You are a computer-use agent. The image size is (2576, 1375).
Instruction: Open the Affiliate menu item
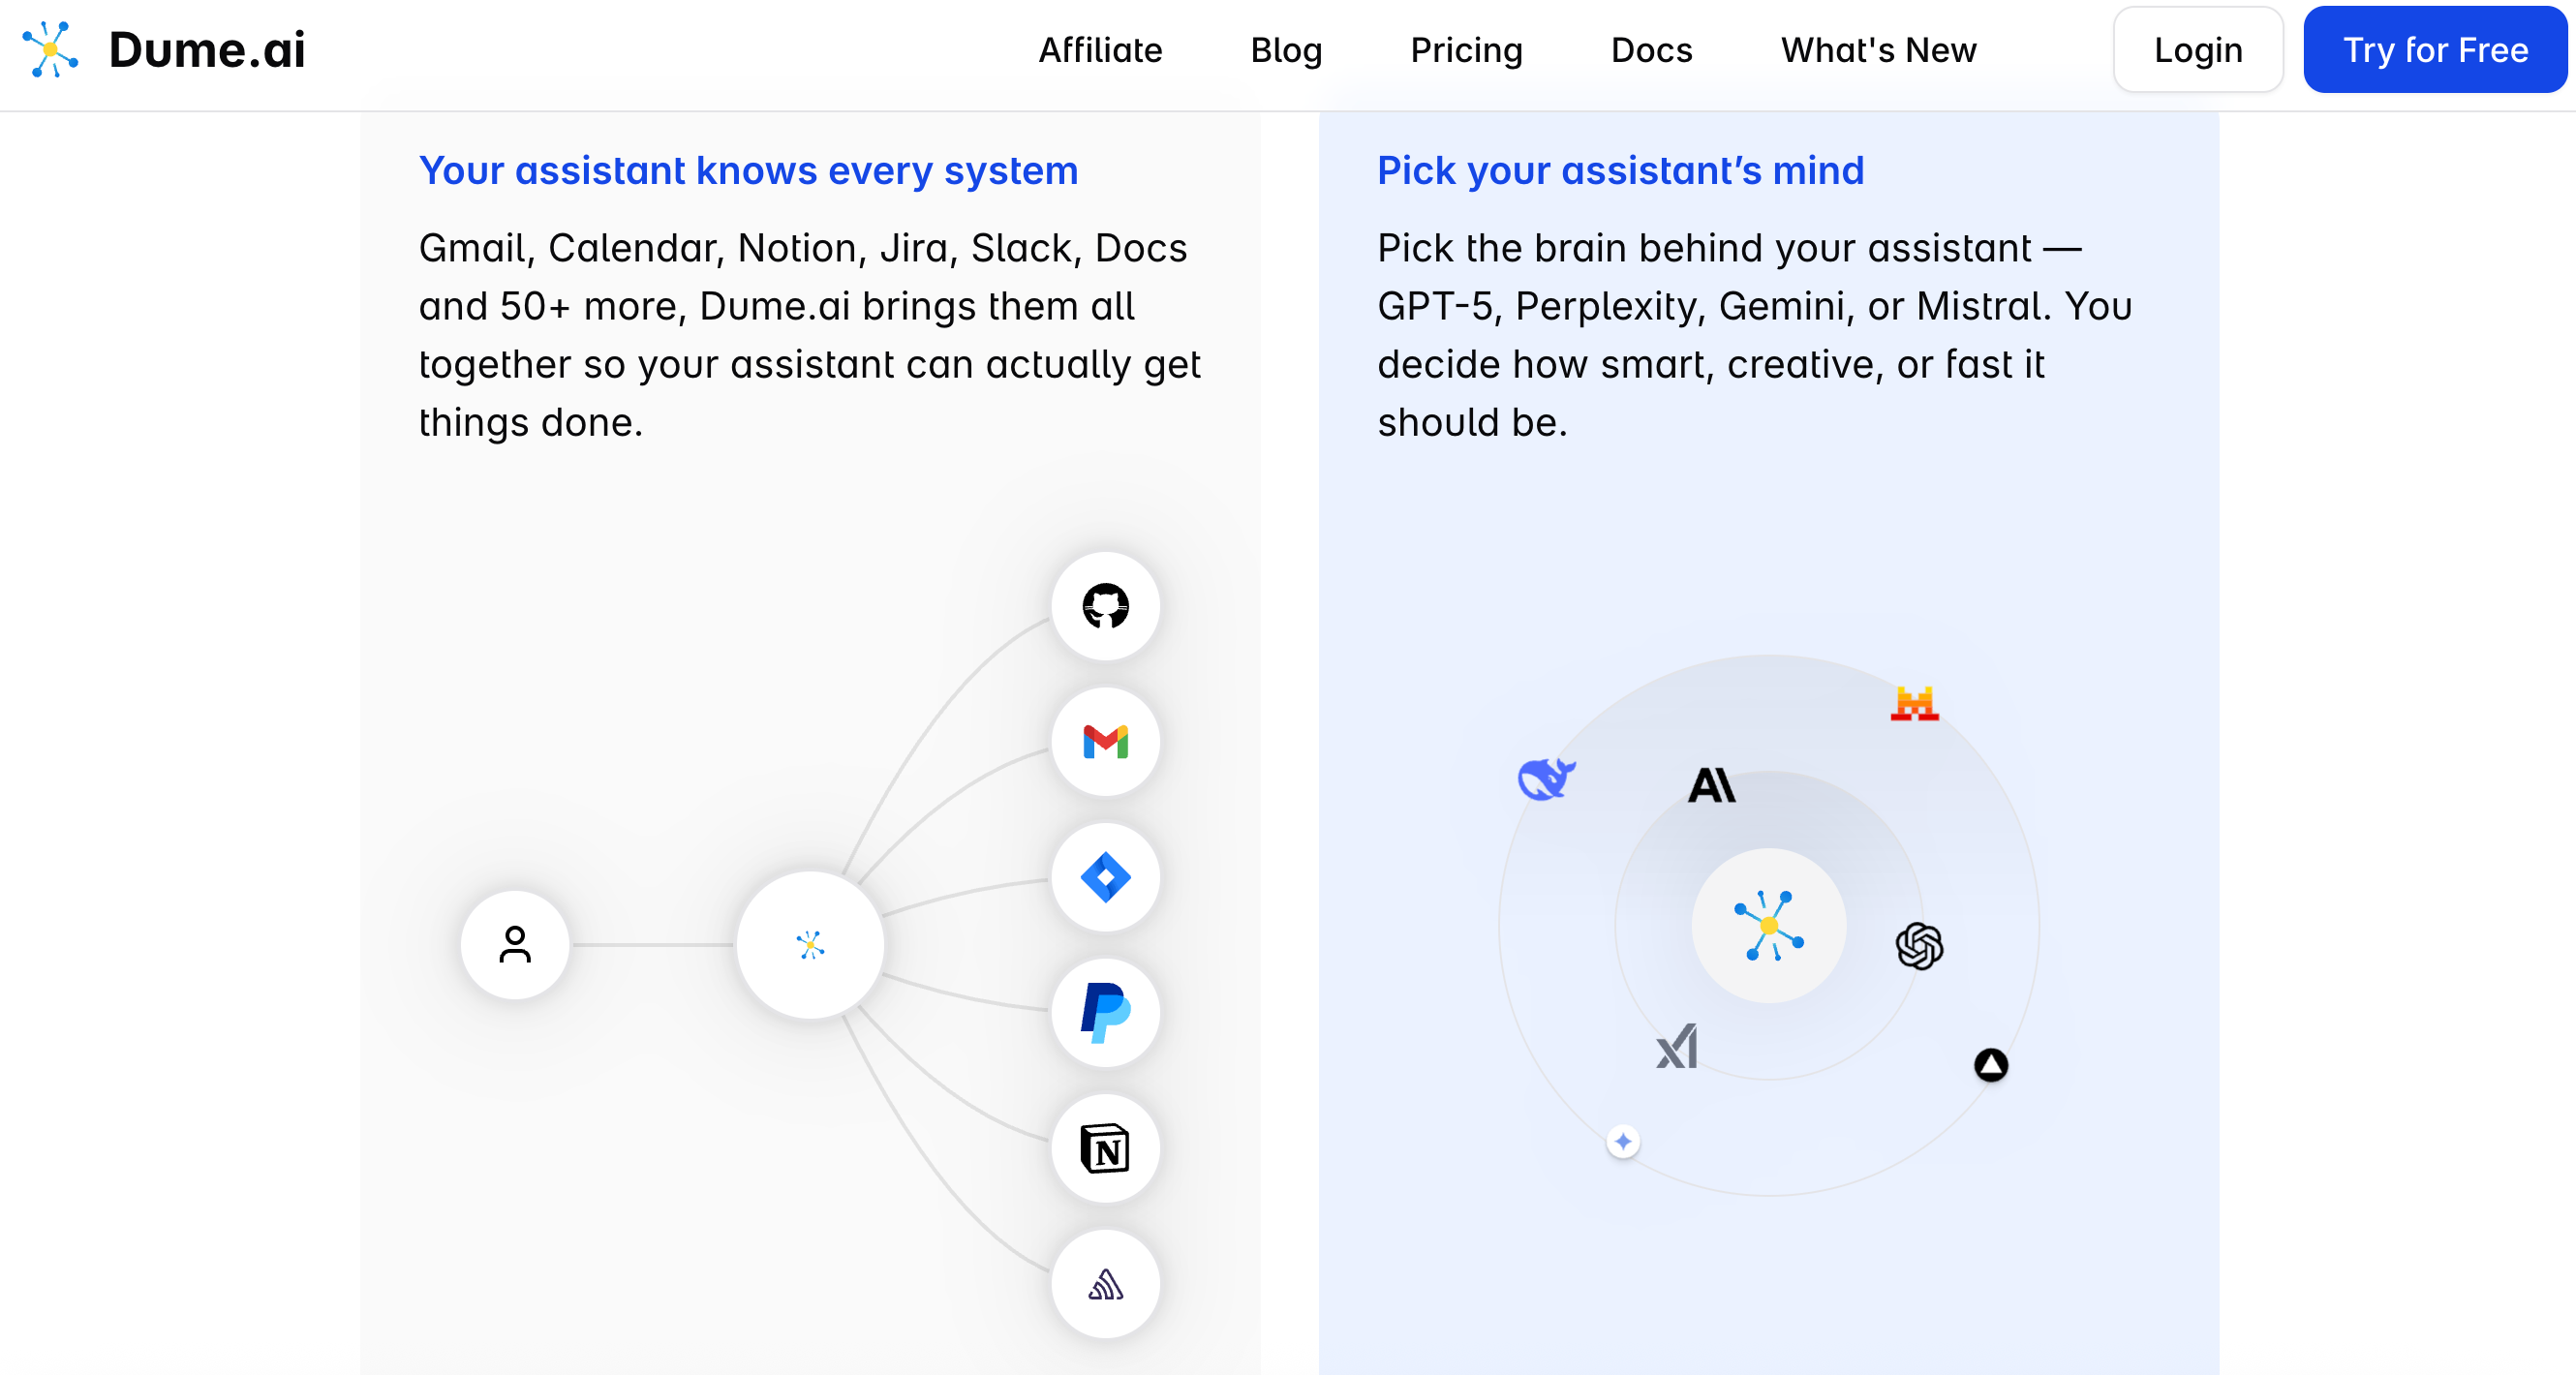pos(1100,50)
